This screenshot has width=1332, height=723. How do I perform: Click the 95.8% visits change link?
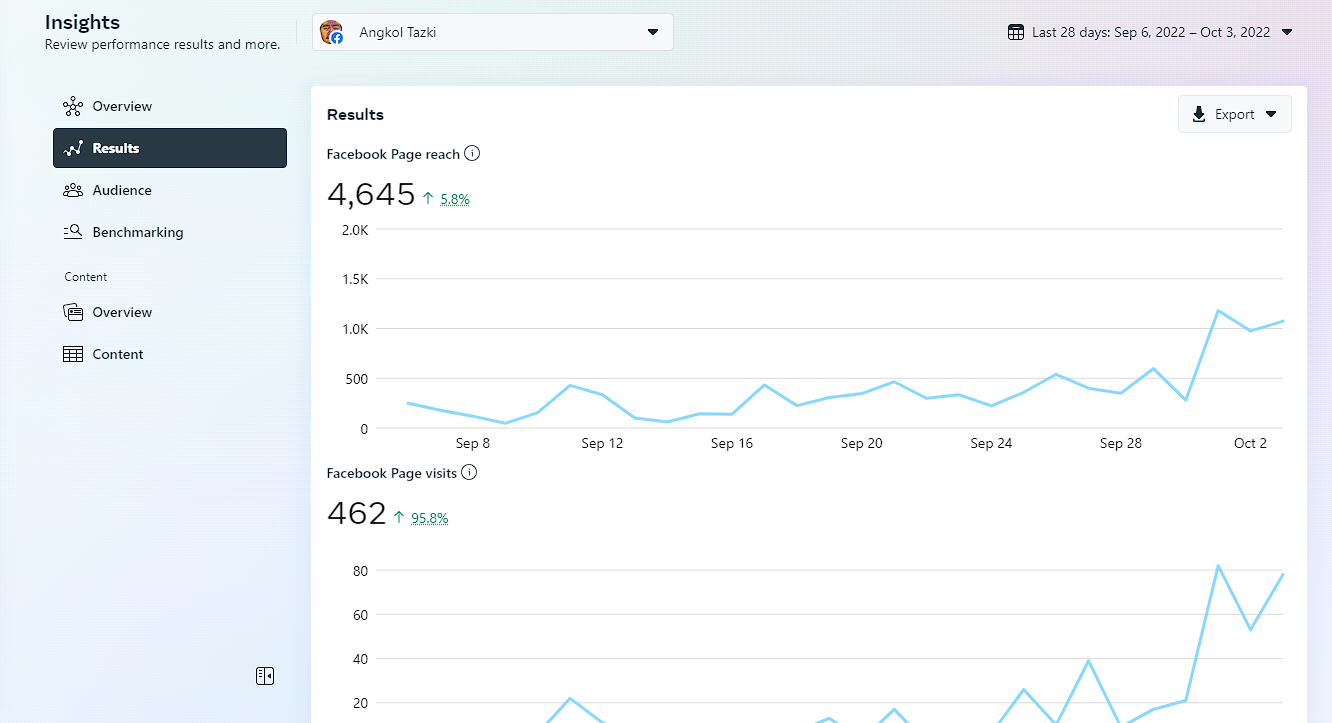pos(429,518)
